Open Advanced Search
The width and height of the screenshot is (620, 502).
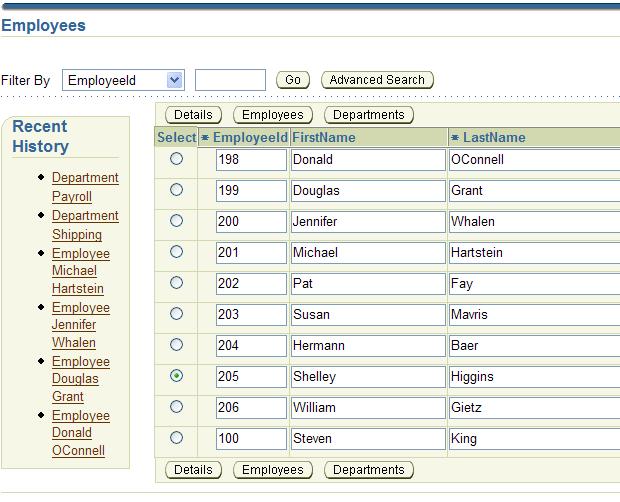click(x=377, y=80)
